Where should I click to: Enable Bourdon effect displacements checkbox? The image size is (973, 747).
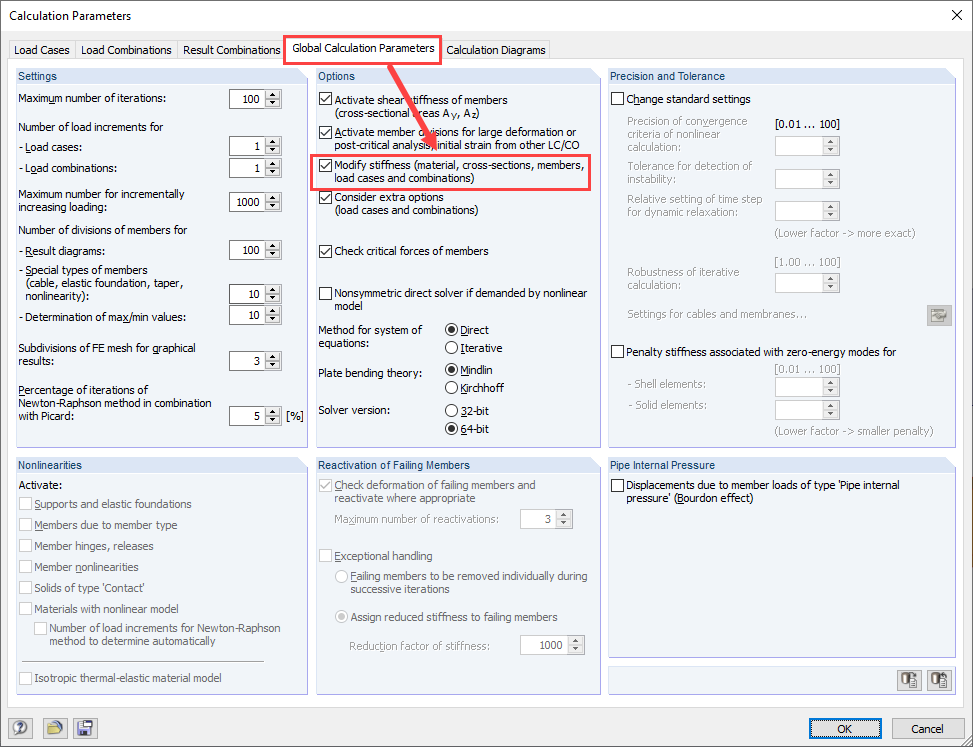pyautogui.click(x=617, y=485)
